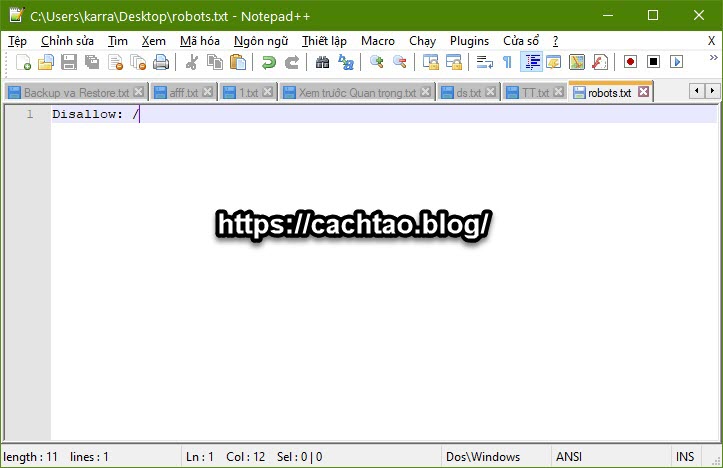The image size is (723, 468).
Task: Close the robots.txt tab
Action: point(643,92)
